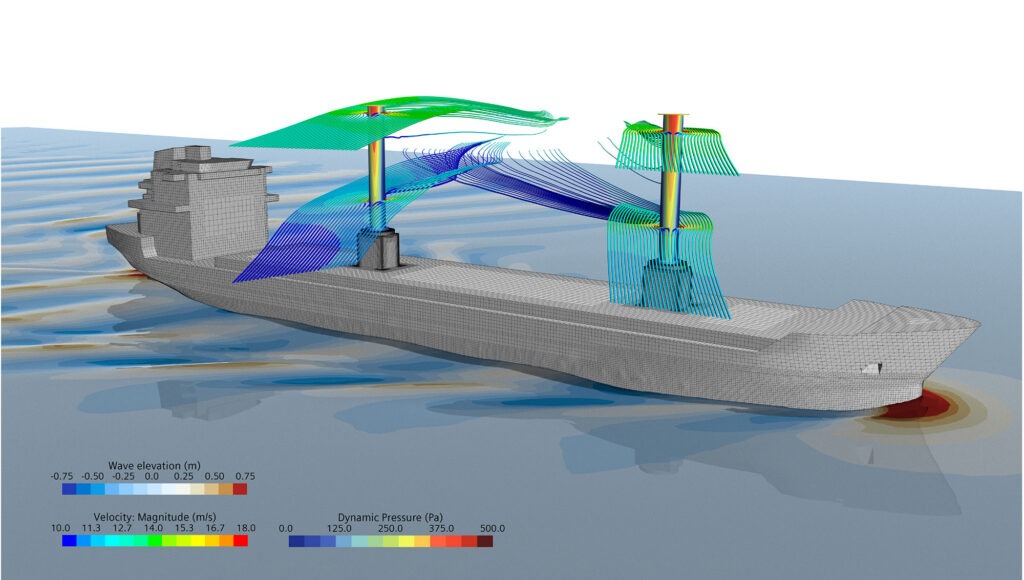Select the 'Wave elevation (m)' legend title

(x=154, y=466)
